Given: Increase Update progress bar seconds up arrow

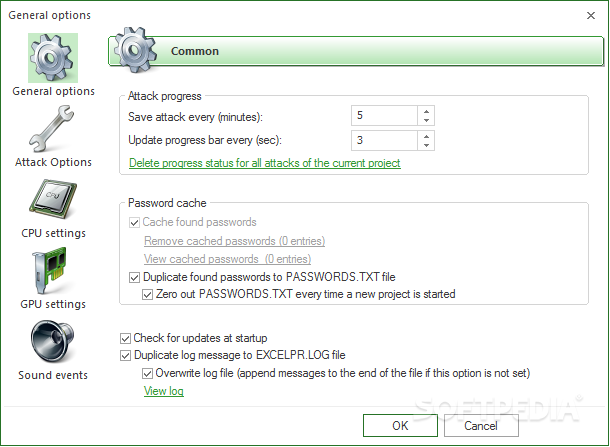Looking at the screenshot, I should click(x=426, y=136).
